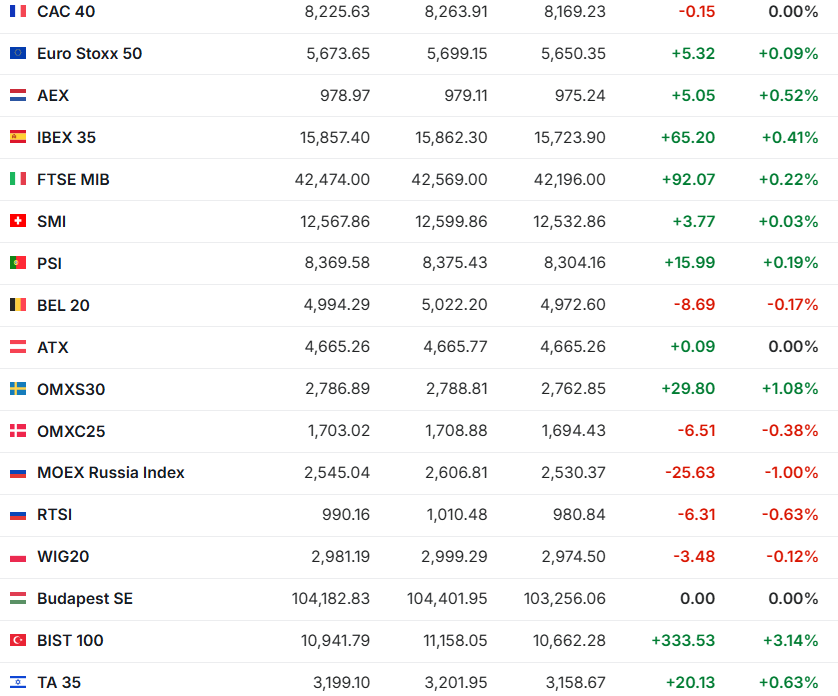
Task: Click the Denmark flag icon beside OMXC25
Action: point(18,431)
